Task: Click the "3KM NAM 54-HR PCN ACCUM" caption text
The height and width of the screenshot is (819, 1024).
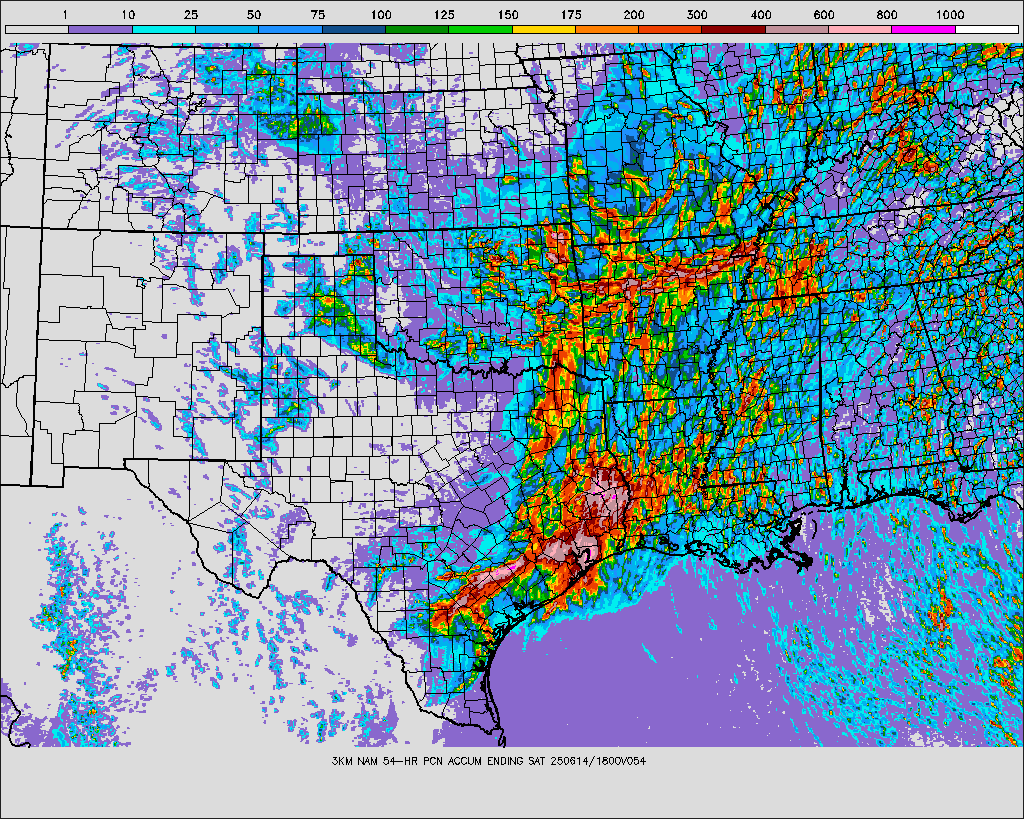Action: coord(408,761)
